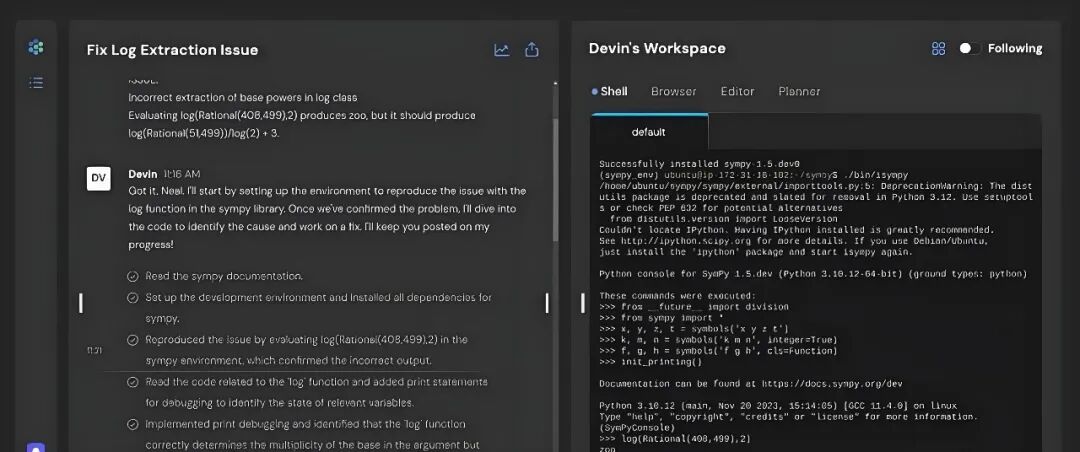Viewport: 1080px width, 452px height.
Task: Click check icon for Read the code related step
Action: coord(133,382)
